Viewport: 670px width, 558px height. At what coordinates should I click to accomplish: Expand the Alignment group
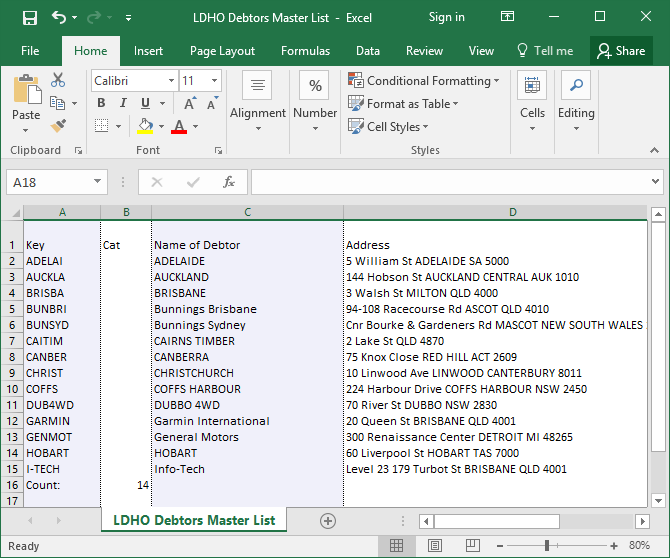point(258,103)
